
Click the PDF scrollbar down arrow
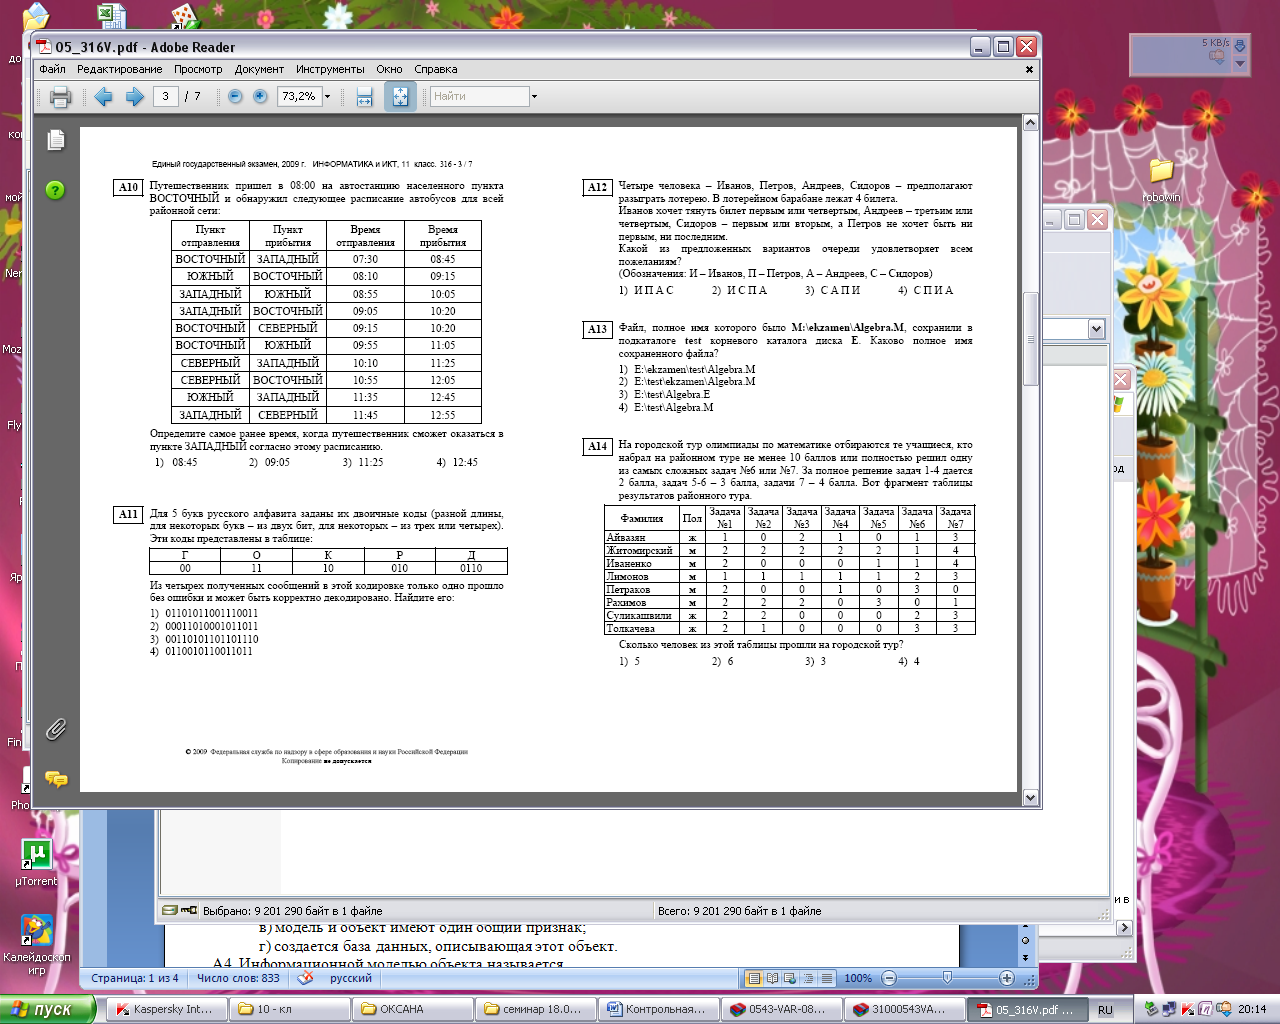pyautogui.click(x=1031, y=798)
